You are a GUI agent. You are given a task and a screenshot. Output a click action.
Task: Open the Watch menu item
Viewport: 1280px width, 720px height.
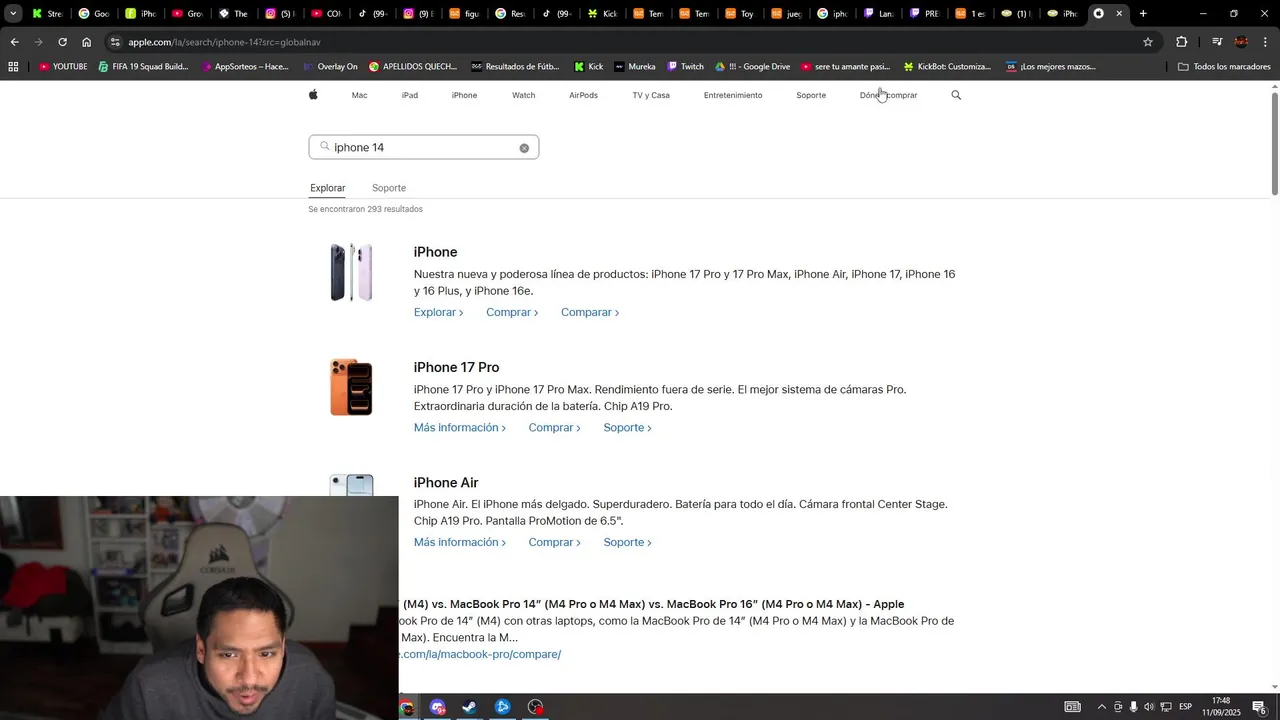coord(524,95)
